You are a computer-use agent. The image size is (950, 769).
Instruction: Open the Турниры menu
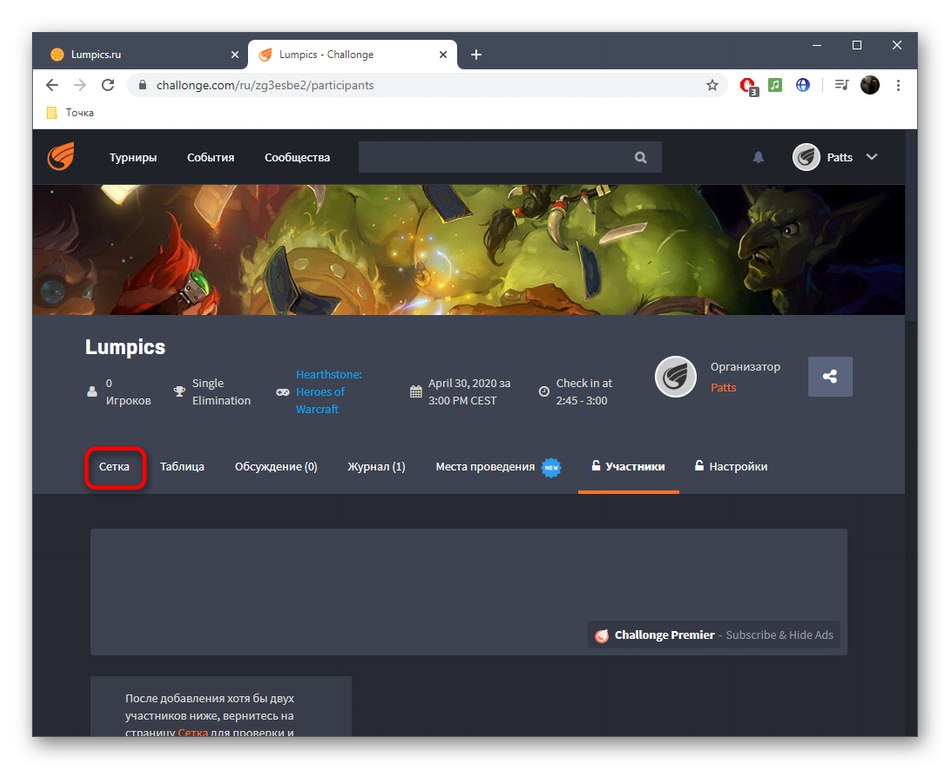(x=133, y=158)
